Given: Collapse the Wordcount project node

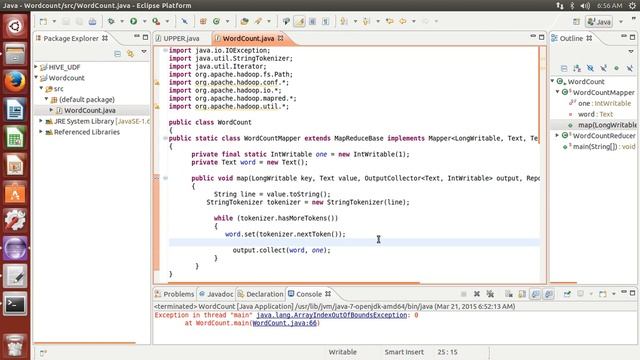Looking at the screenshot, I should (x=36, y=77).
